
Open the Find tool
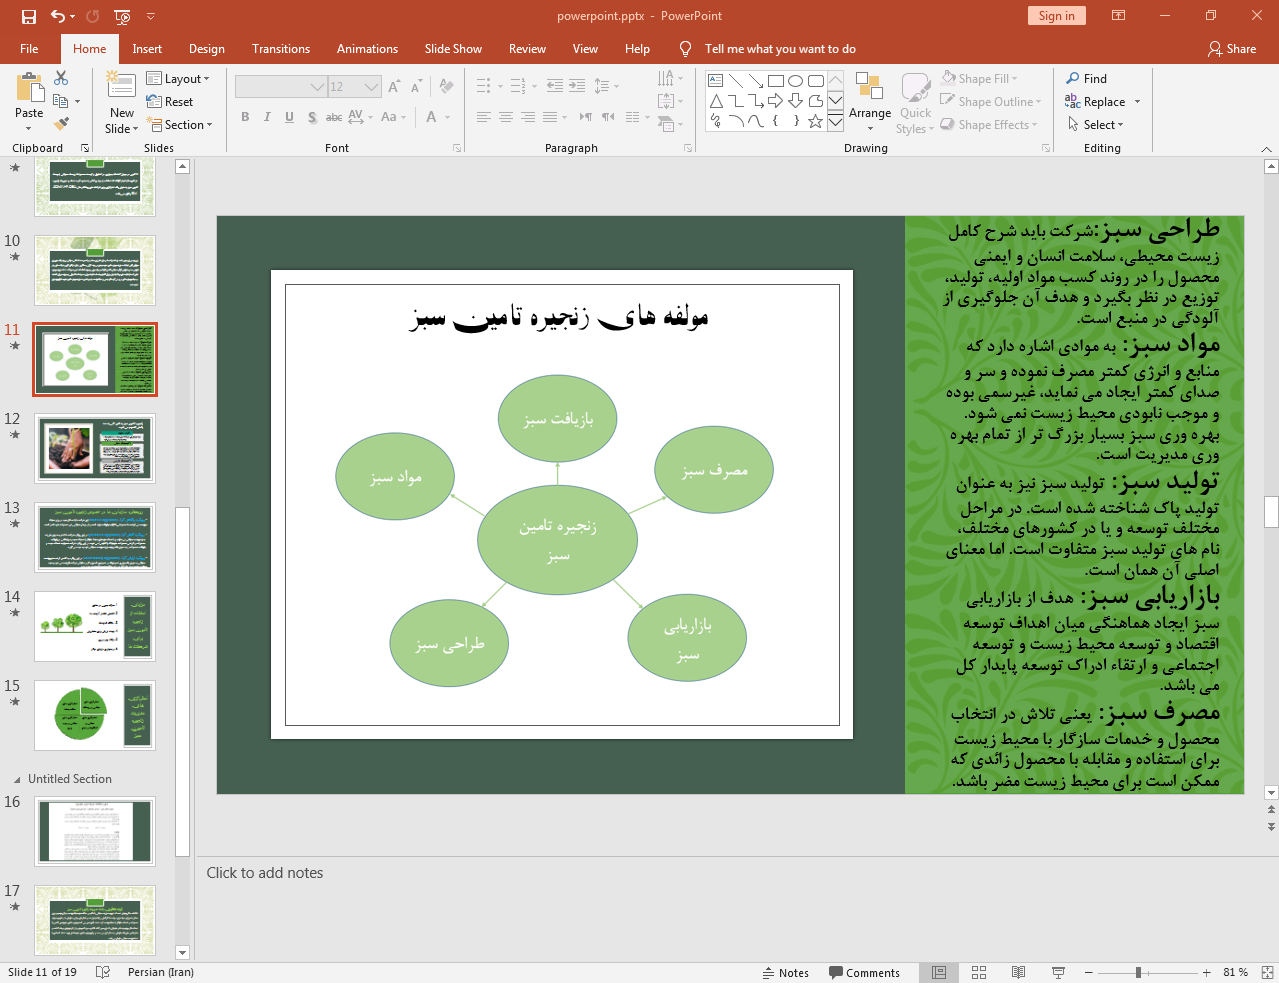pos(1087,79)
